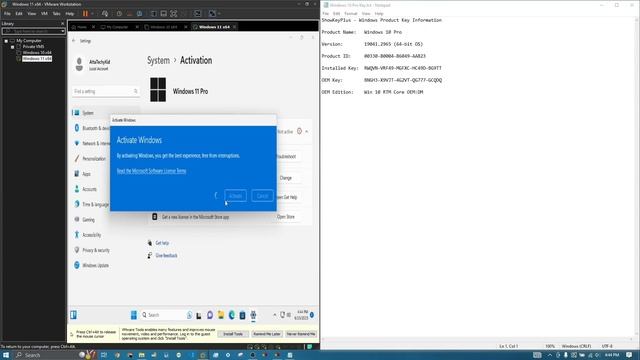Click the VMware full screen mode toolbar icon

point(174,13)
